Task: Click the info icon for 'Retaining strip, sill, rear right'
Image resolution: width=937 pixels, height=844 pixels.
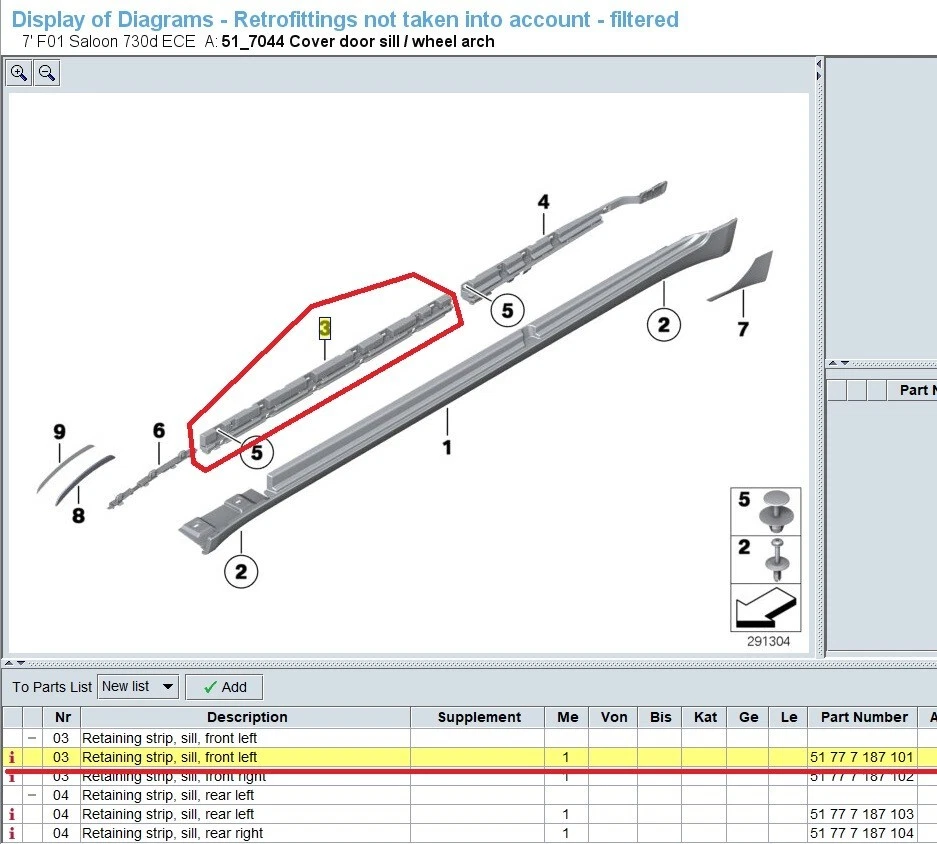Action: [x=11, y=831]
